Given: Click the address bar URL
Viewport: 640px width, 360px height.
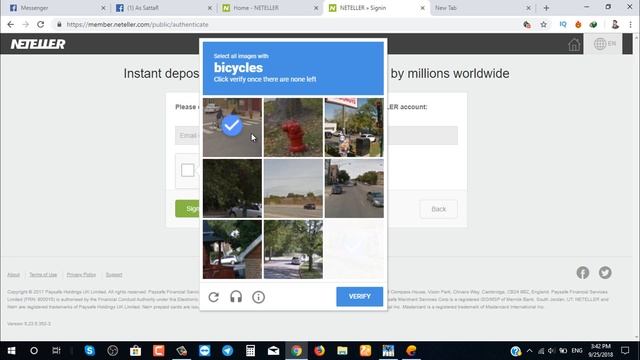Looking at the screenshot, I should [x=138, y=24].
